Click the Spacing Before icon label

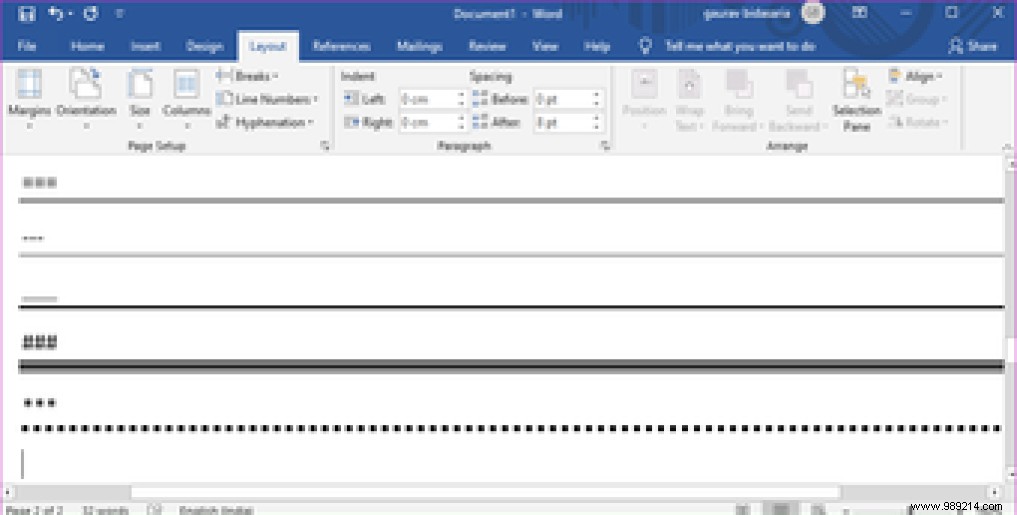(x=500, y=99)
